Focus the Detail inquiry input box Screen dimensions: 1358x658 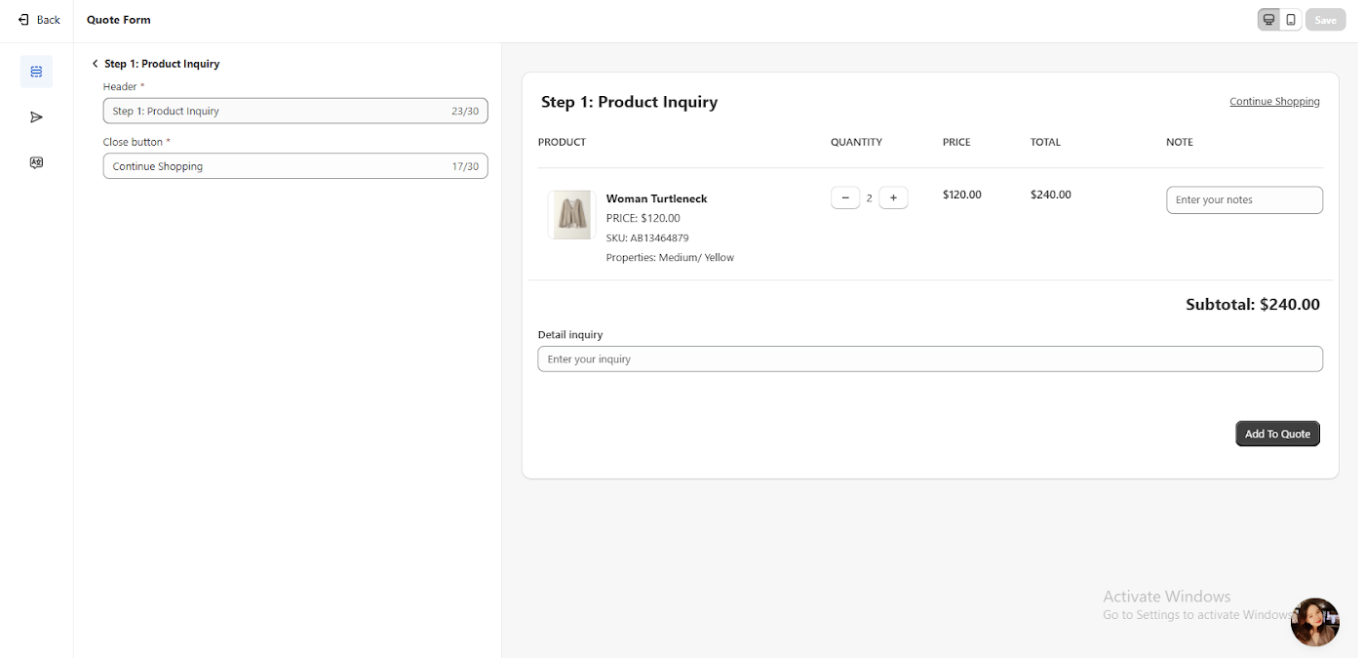click(929, 359)
